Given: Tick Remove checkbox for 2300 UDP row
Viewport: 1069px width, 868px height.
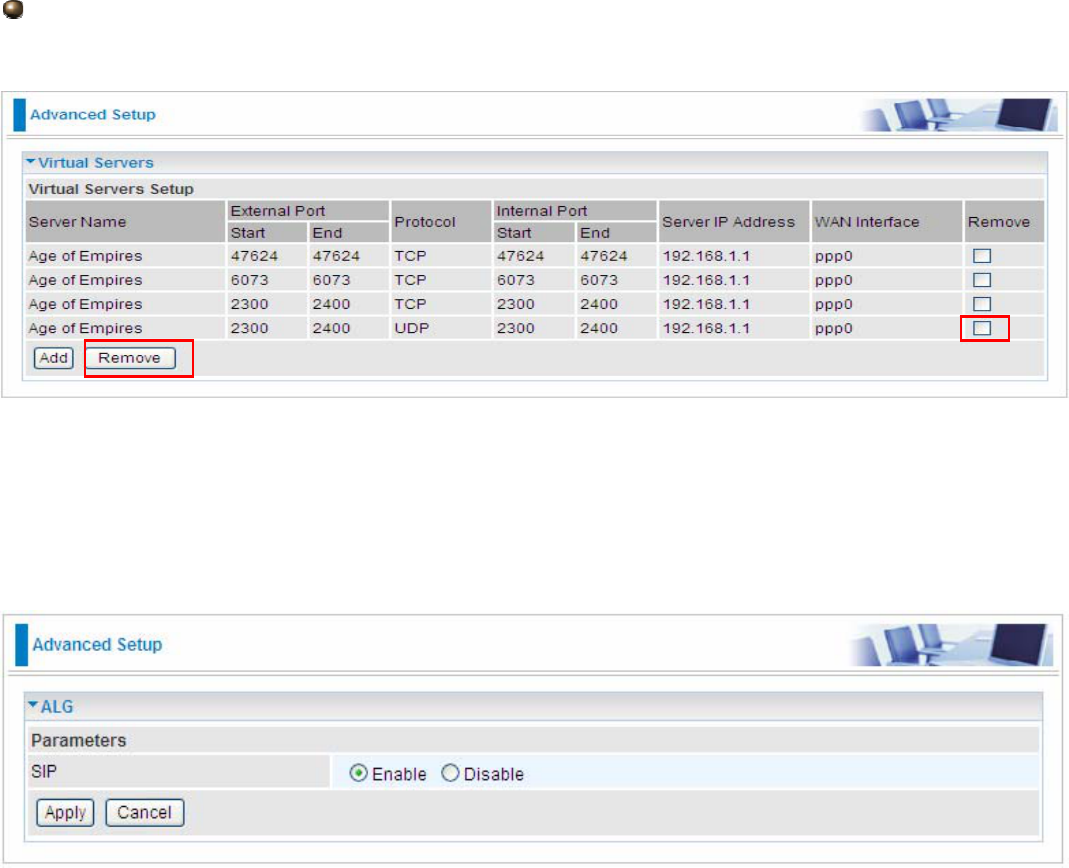Looking at the screenshot, I should click(x=982, y=329).
